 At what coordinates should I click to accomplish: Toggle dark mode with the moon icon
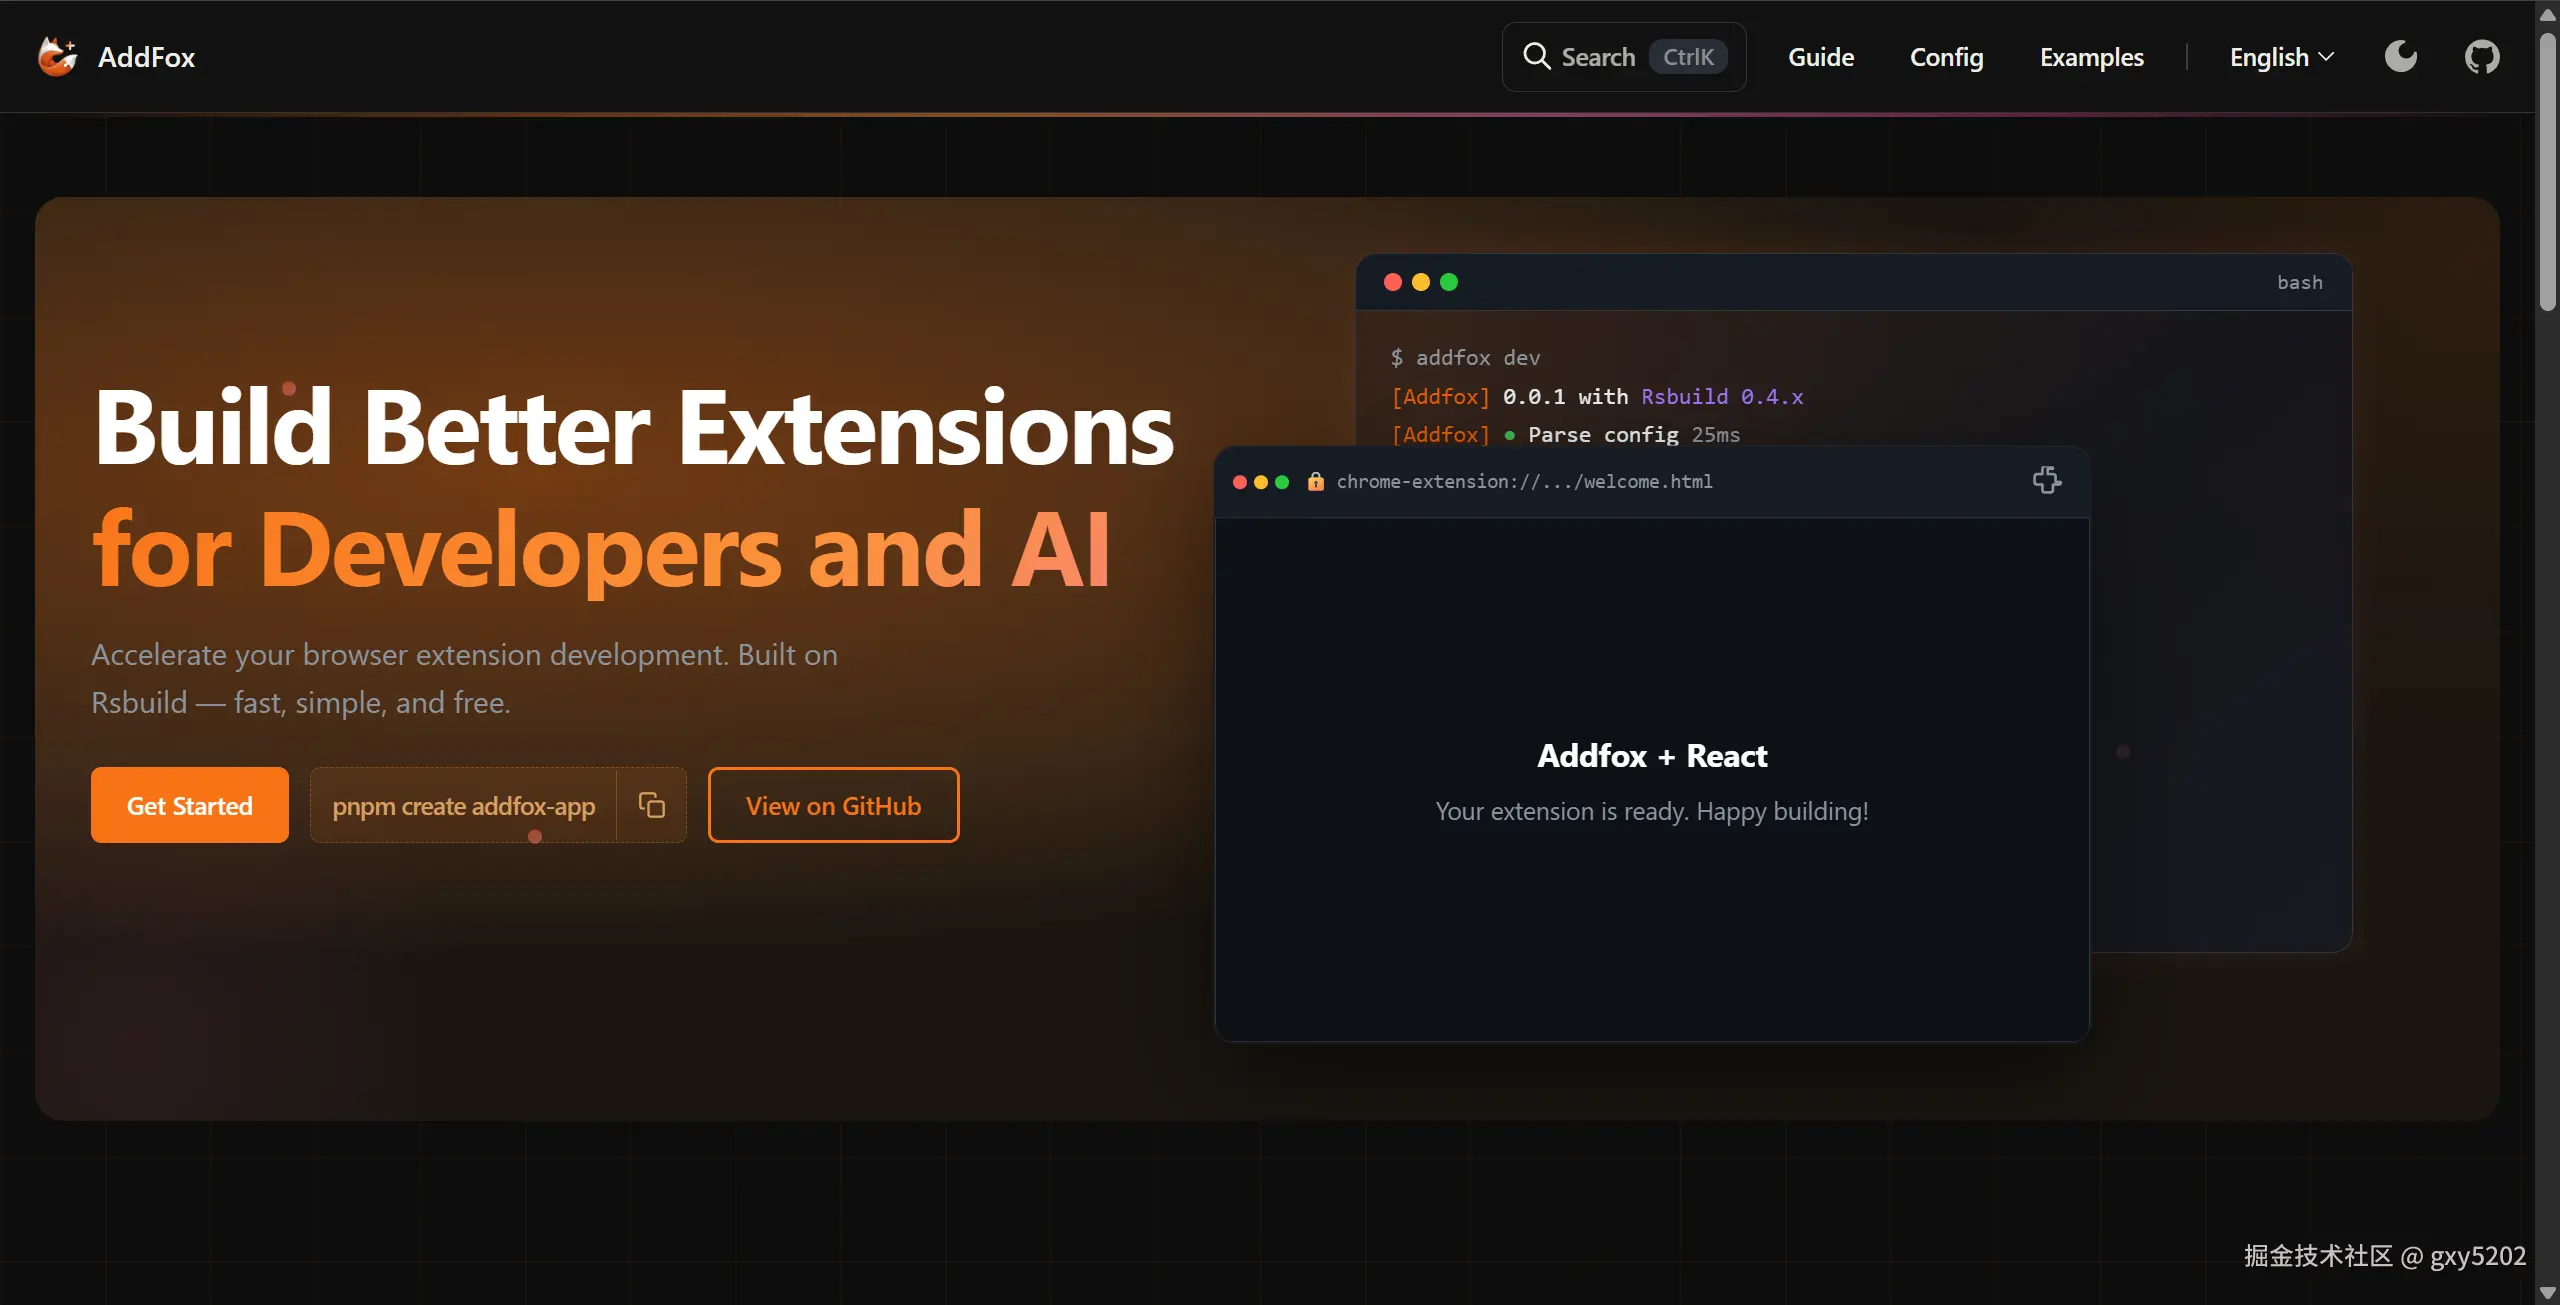tap(2400, 57)
